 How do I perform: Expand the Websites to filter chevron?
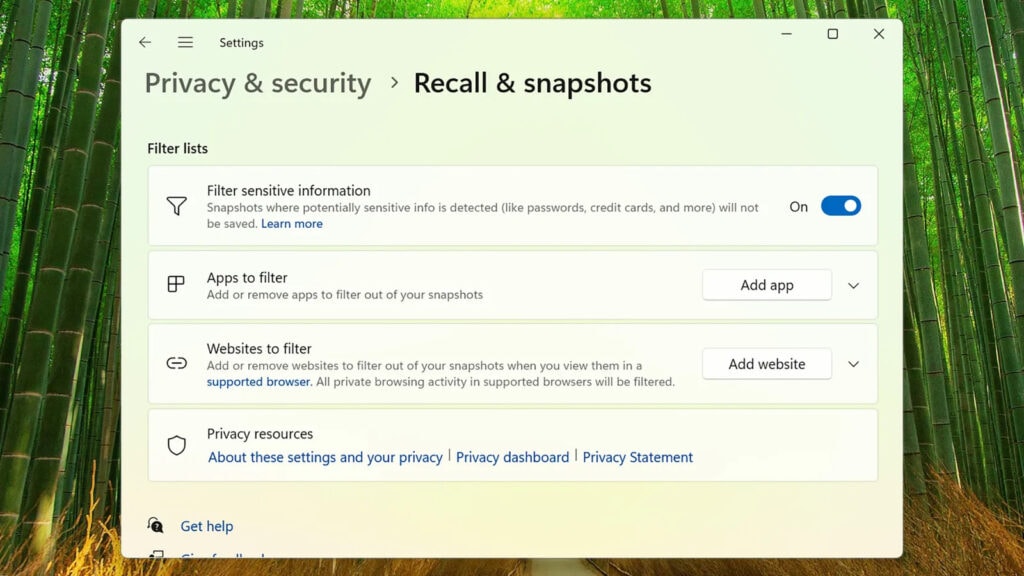pos(853,364)
